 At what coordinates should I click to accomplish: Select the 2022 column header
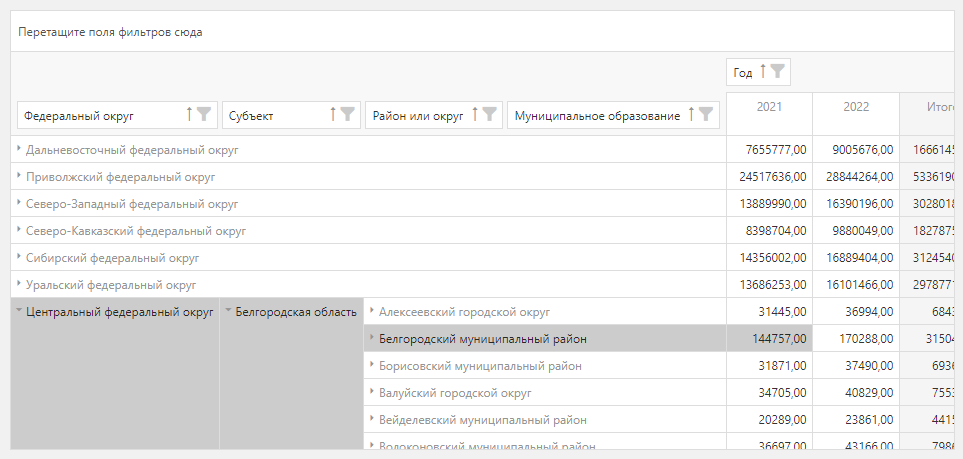pos(855,107)
